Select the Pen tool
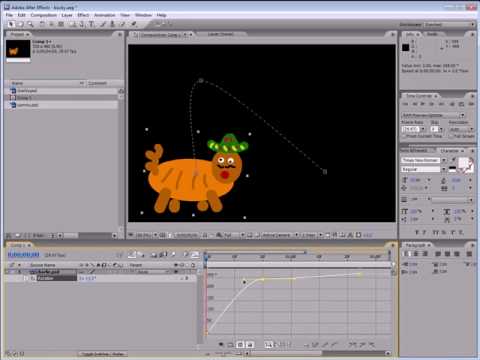 pos(82,24)
